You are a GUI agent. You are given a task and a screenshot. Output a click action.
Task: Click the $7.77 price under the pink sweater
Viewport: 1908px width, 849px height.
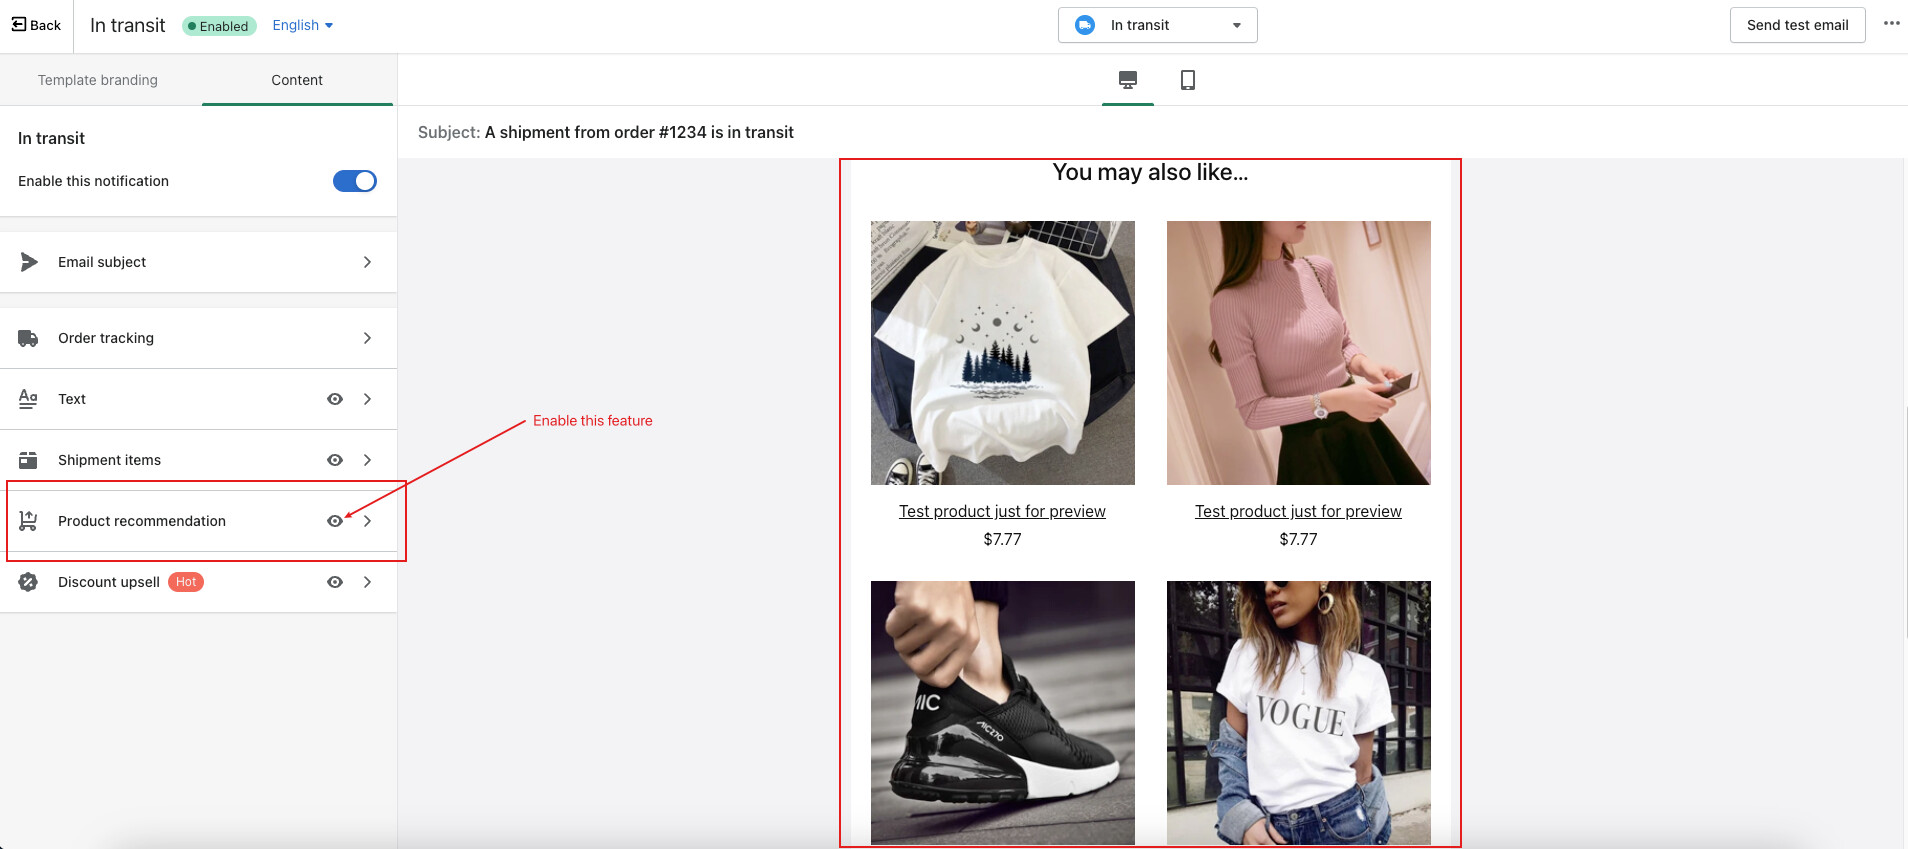(1298, 539)
